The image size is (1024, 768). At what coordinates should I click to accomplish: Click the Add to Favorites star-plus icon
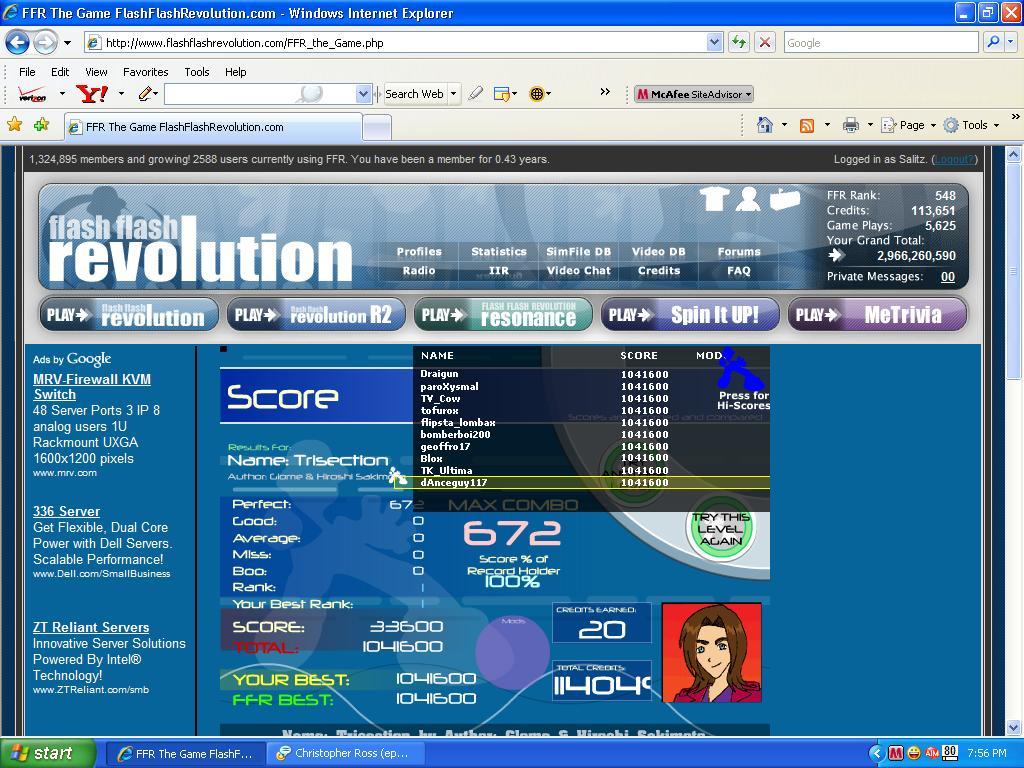point(41,123)
